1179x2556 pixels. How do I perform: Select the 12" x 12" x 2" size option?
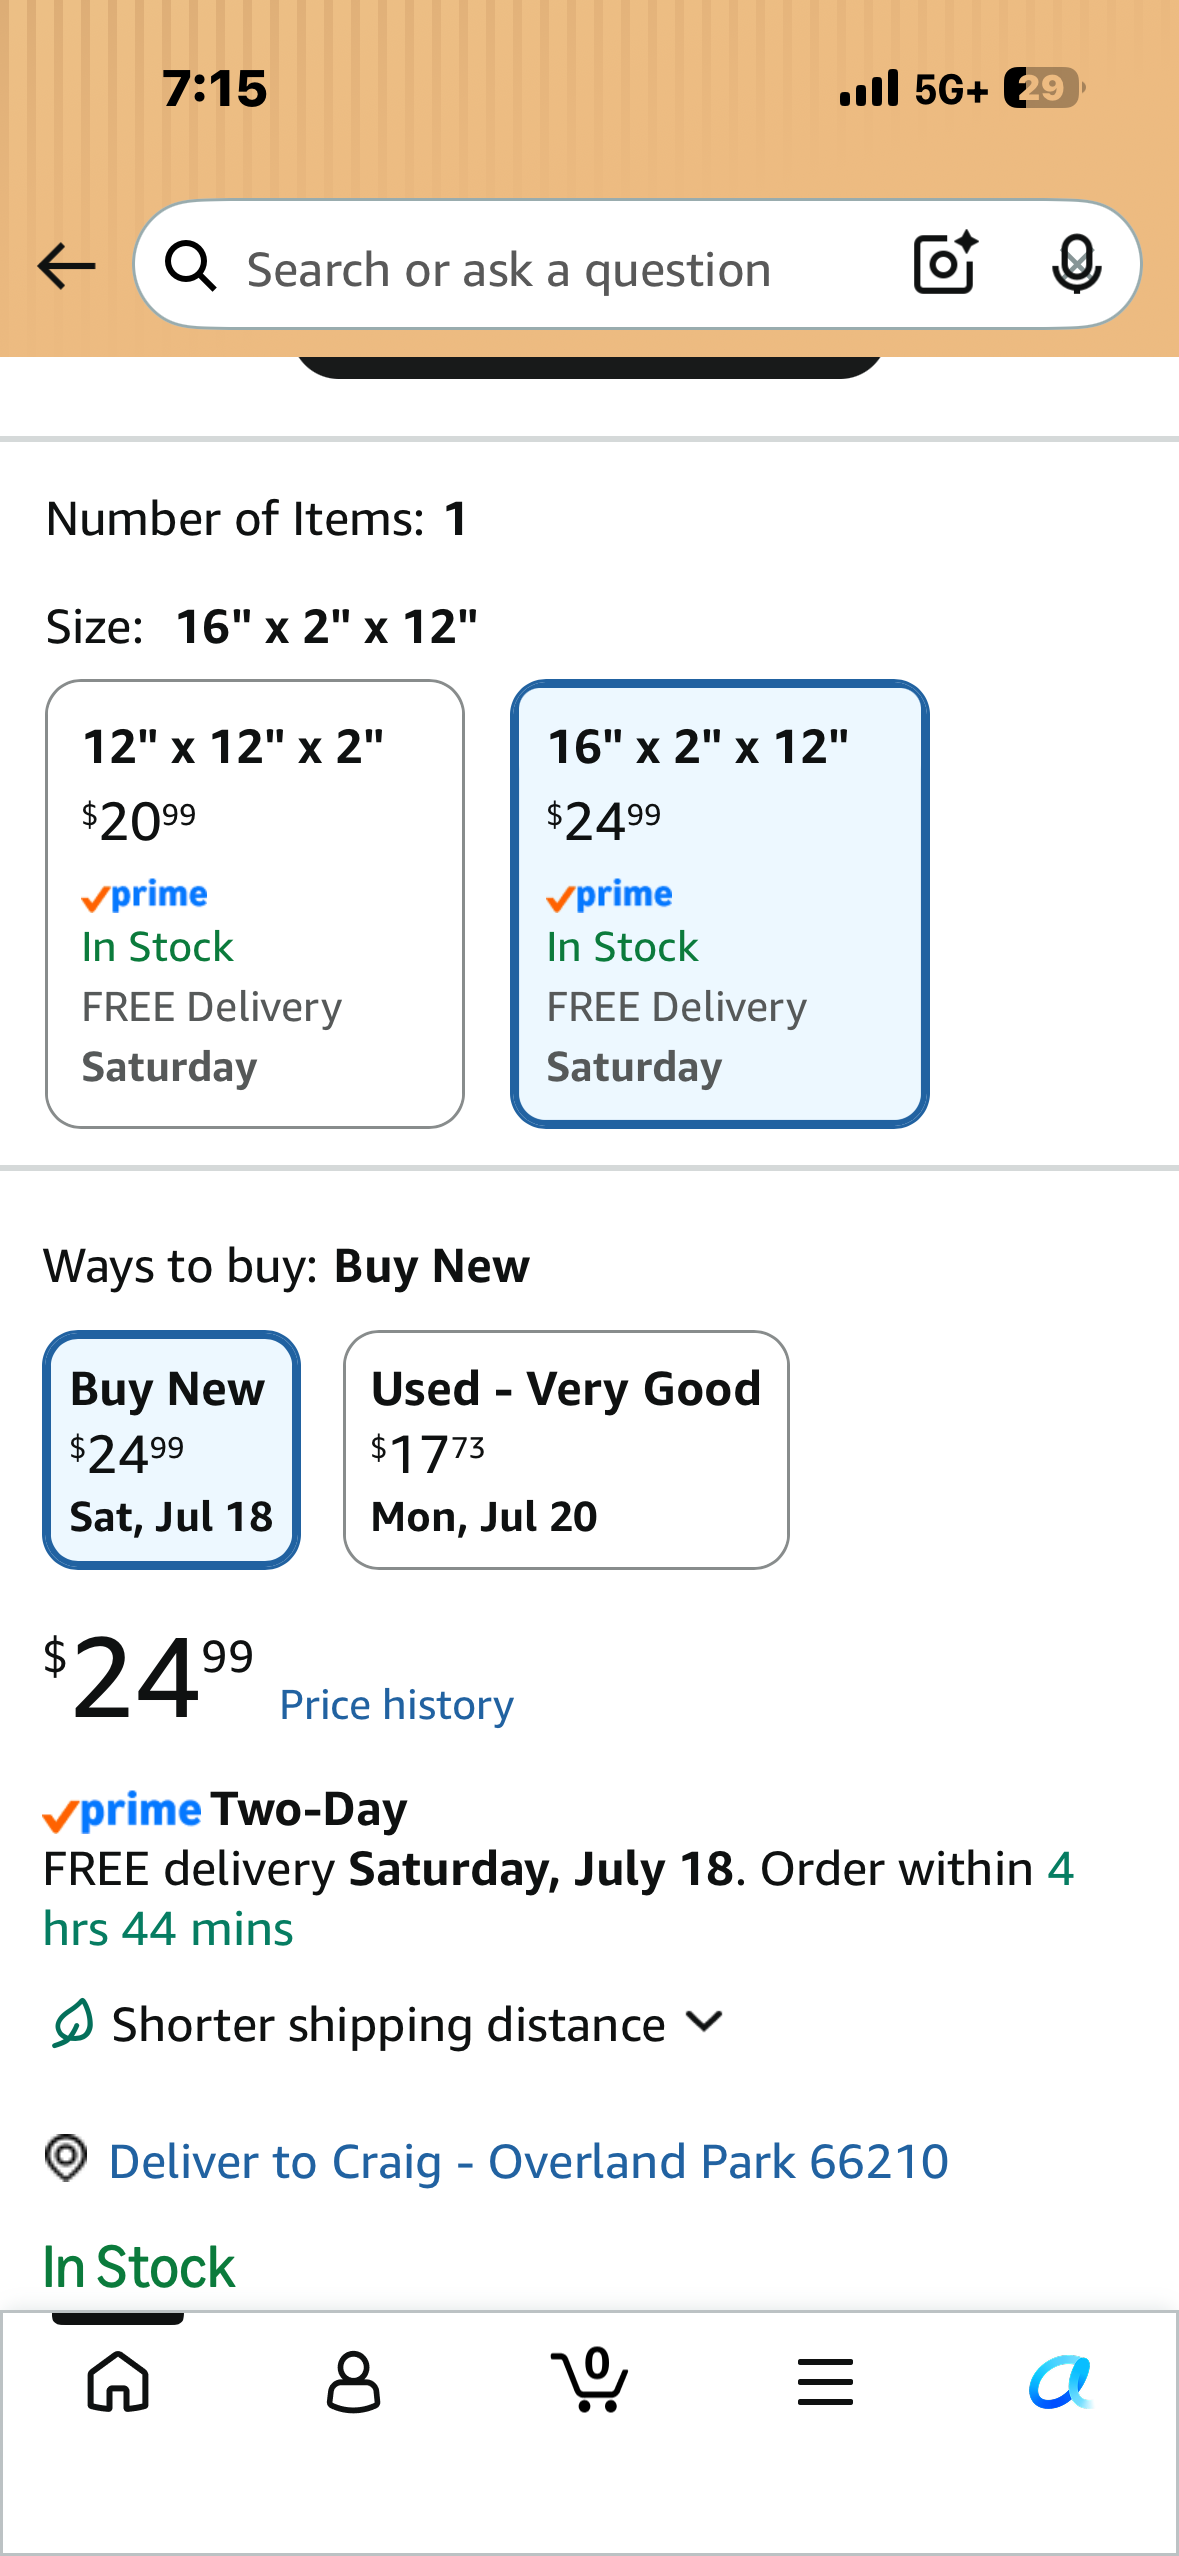click(x=255, y=904)
